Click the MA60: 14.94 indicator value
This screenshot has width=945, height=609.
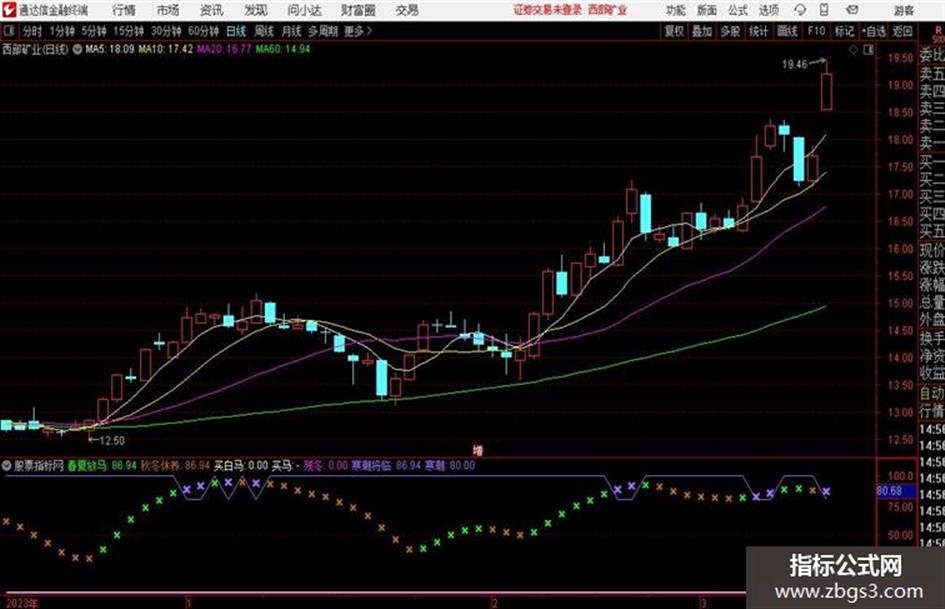283,49
